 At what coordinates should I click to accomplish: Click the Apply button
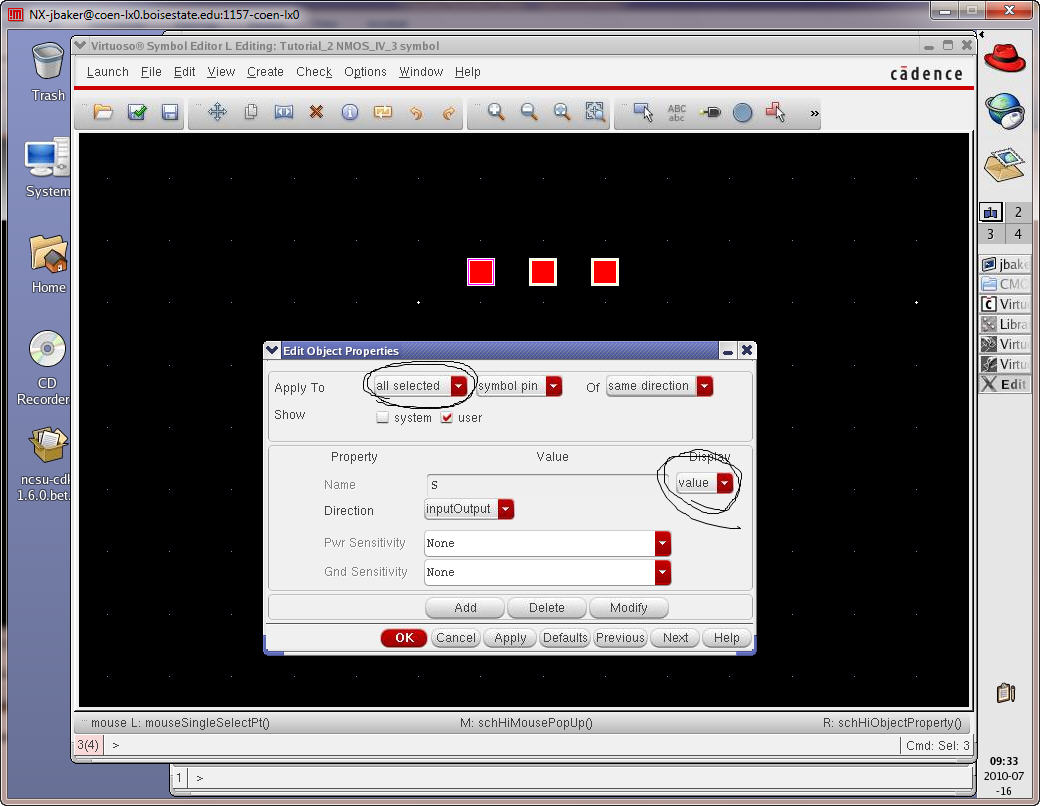(x=510, y=638)
